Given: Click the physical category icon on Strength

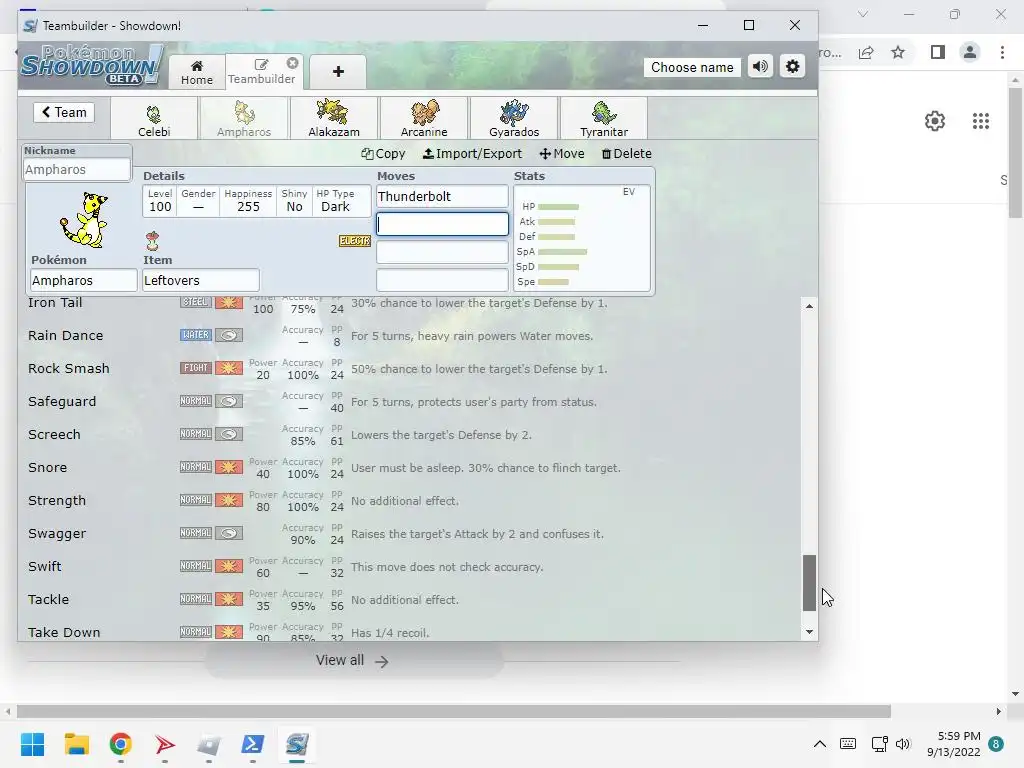Looking at the screenshot, I should click(x=229, y=500).
